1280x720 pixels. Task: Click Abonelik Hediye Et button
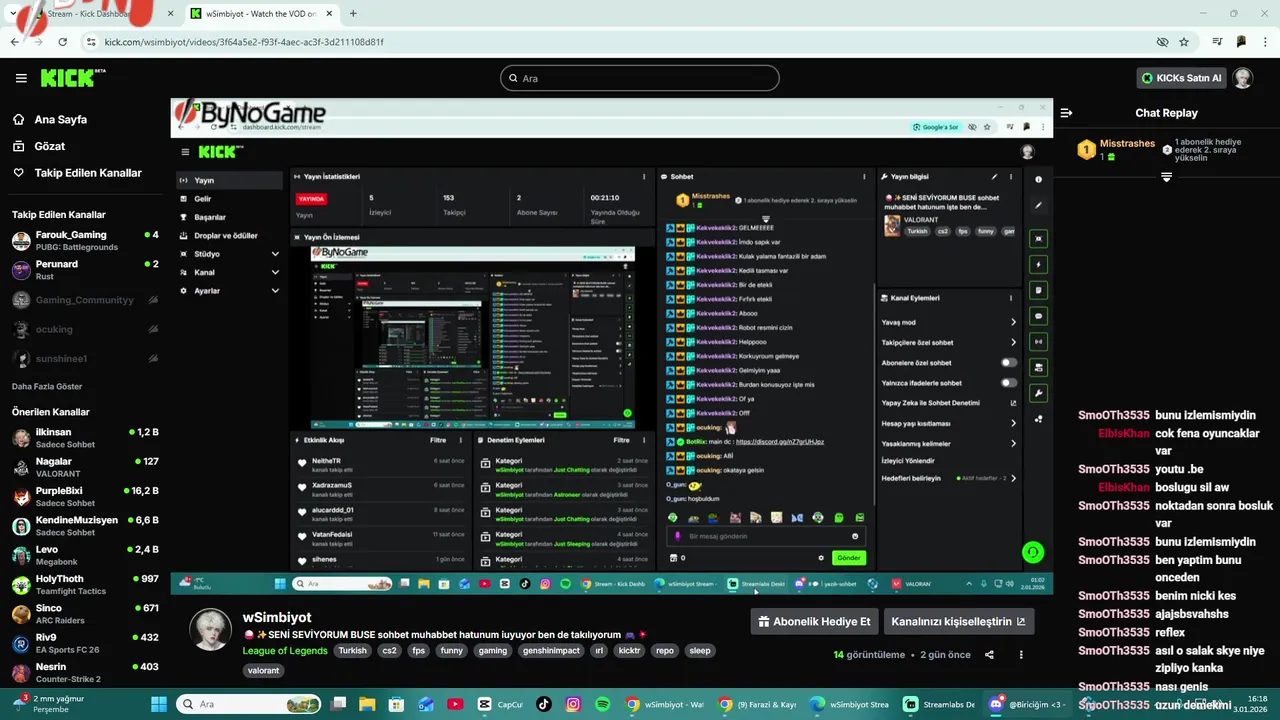tap(815, 621)
